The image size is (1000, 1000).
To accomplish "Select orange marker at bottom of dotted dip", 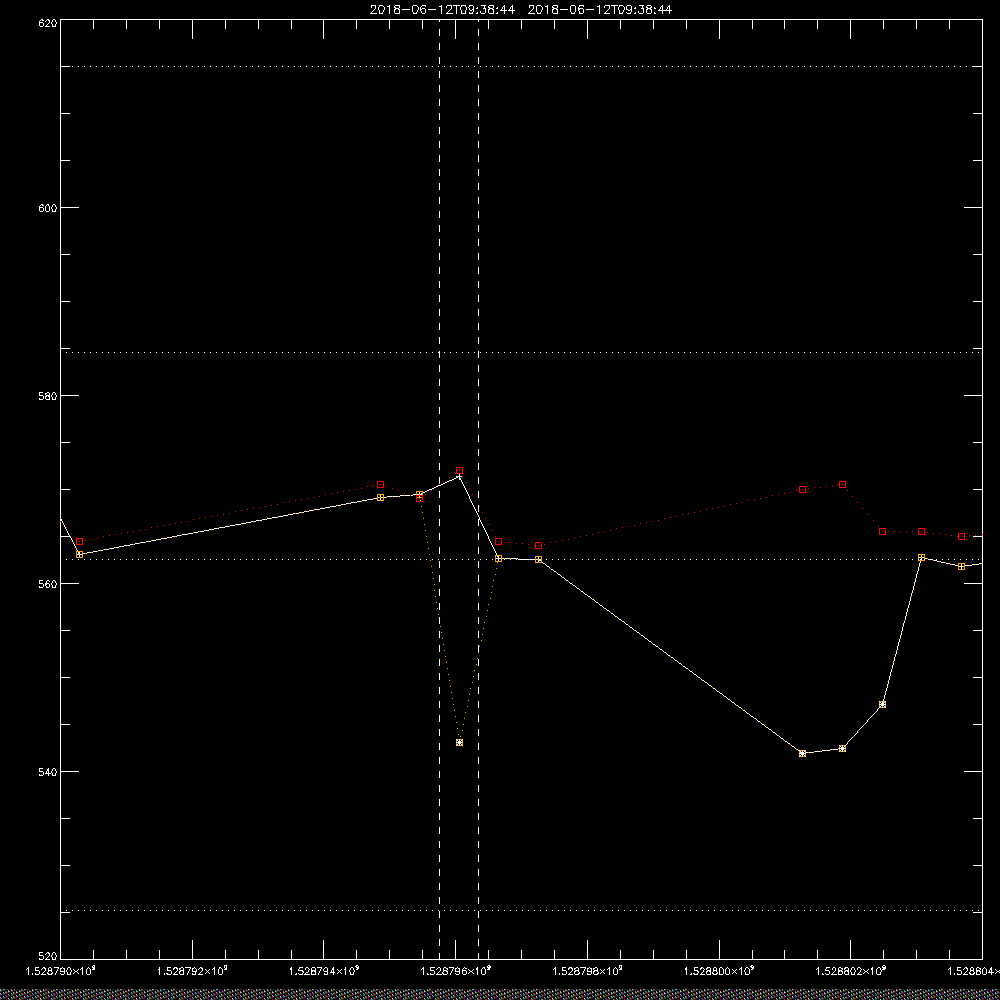I will pos(459,742).
